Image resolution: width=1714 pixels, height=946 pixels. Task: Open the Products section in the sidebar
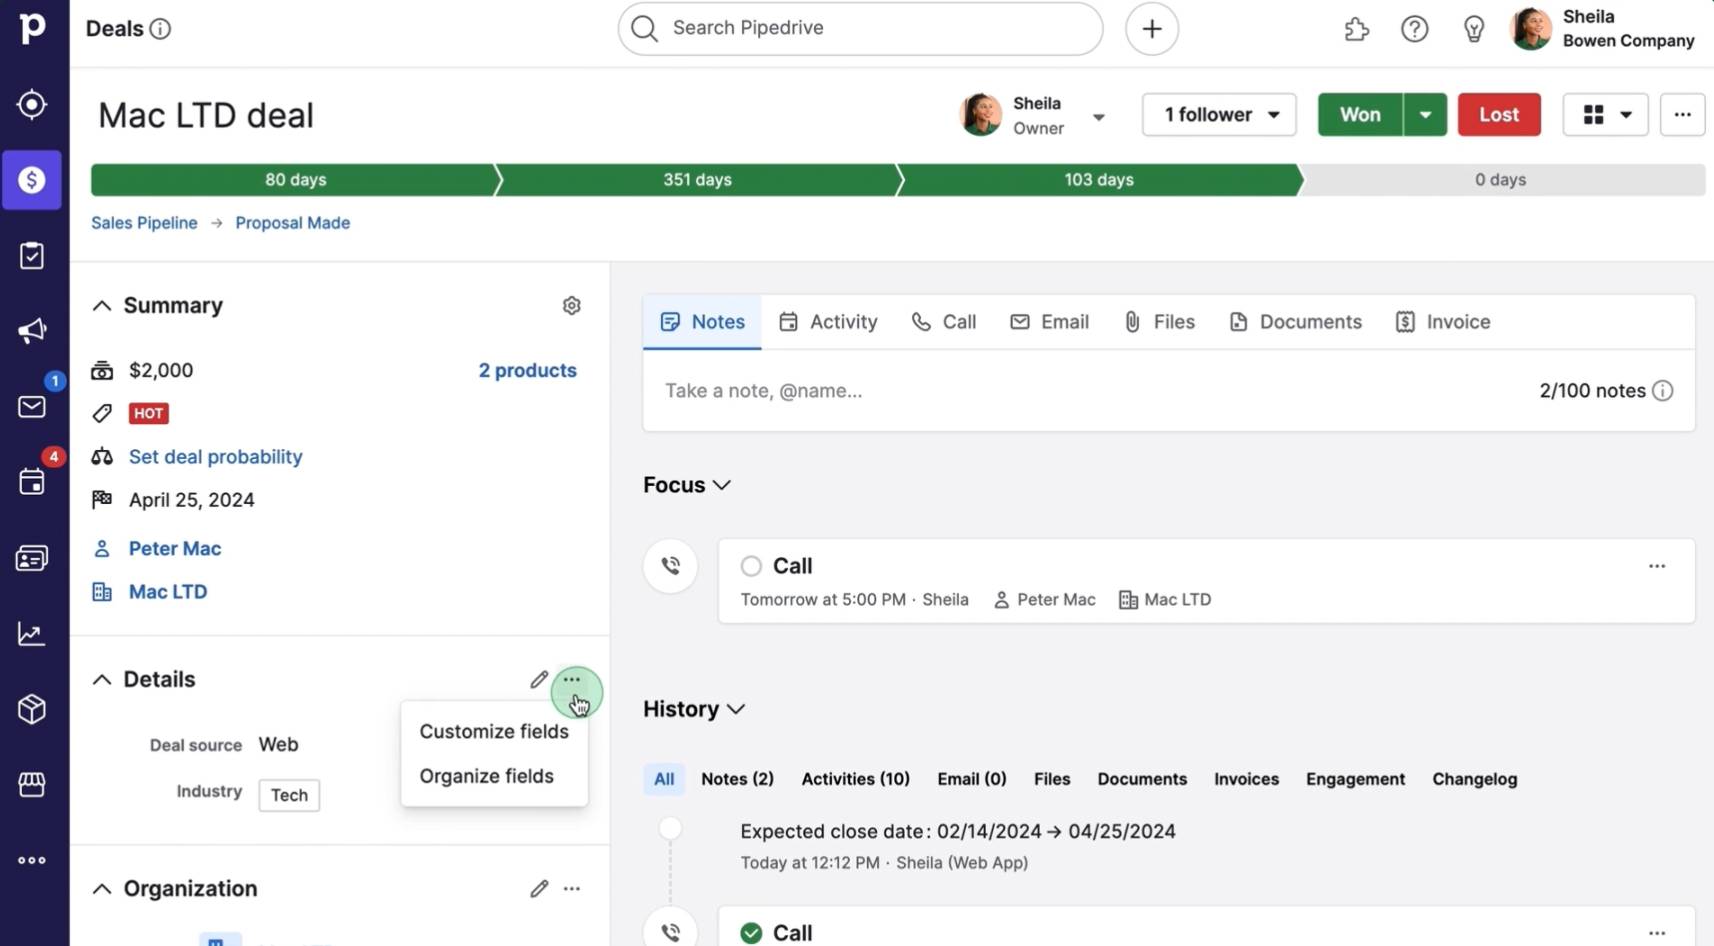(x=32, y=709)
